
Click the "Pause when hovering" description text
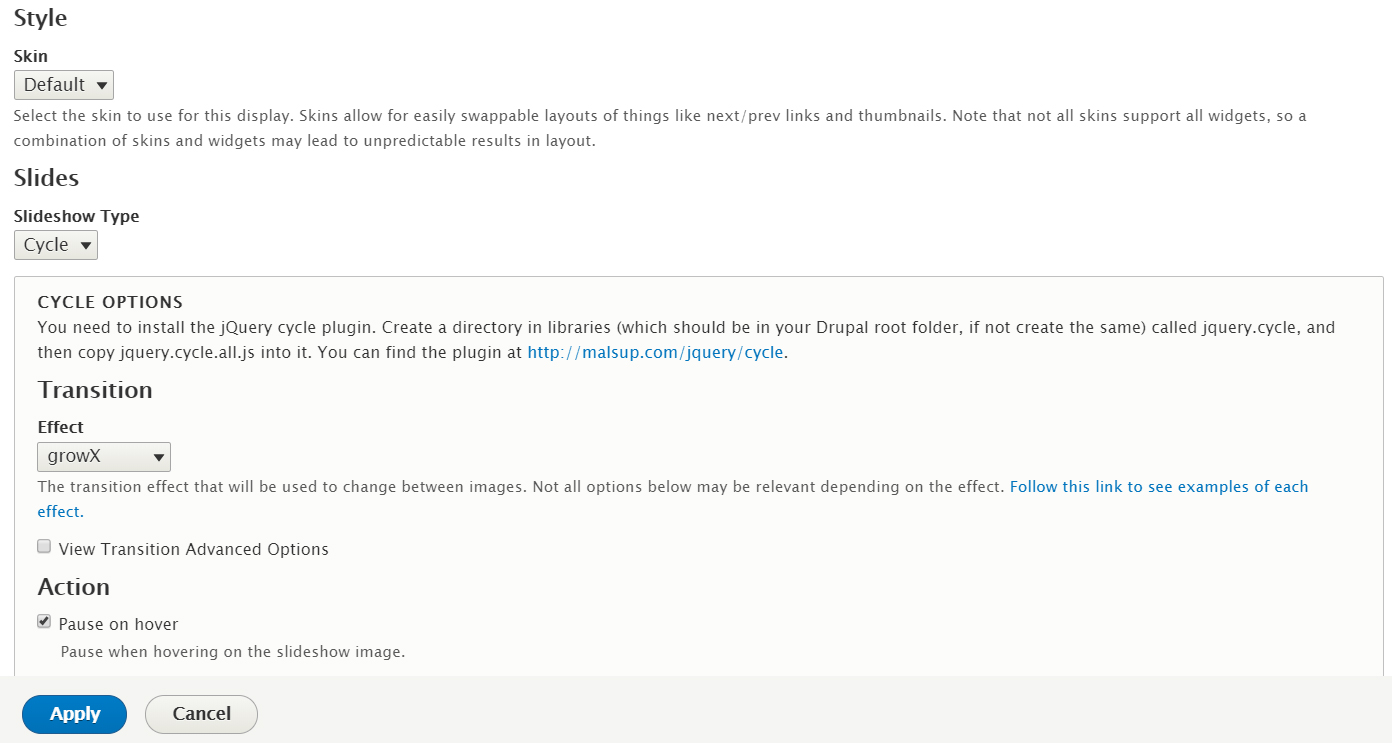233,652
